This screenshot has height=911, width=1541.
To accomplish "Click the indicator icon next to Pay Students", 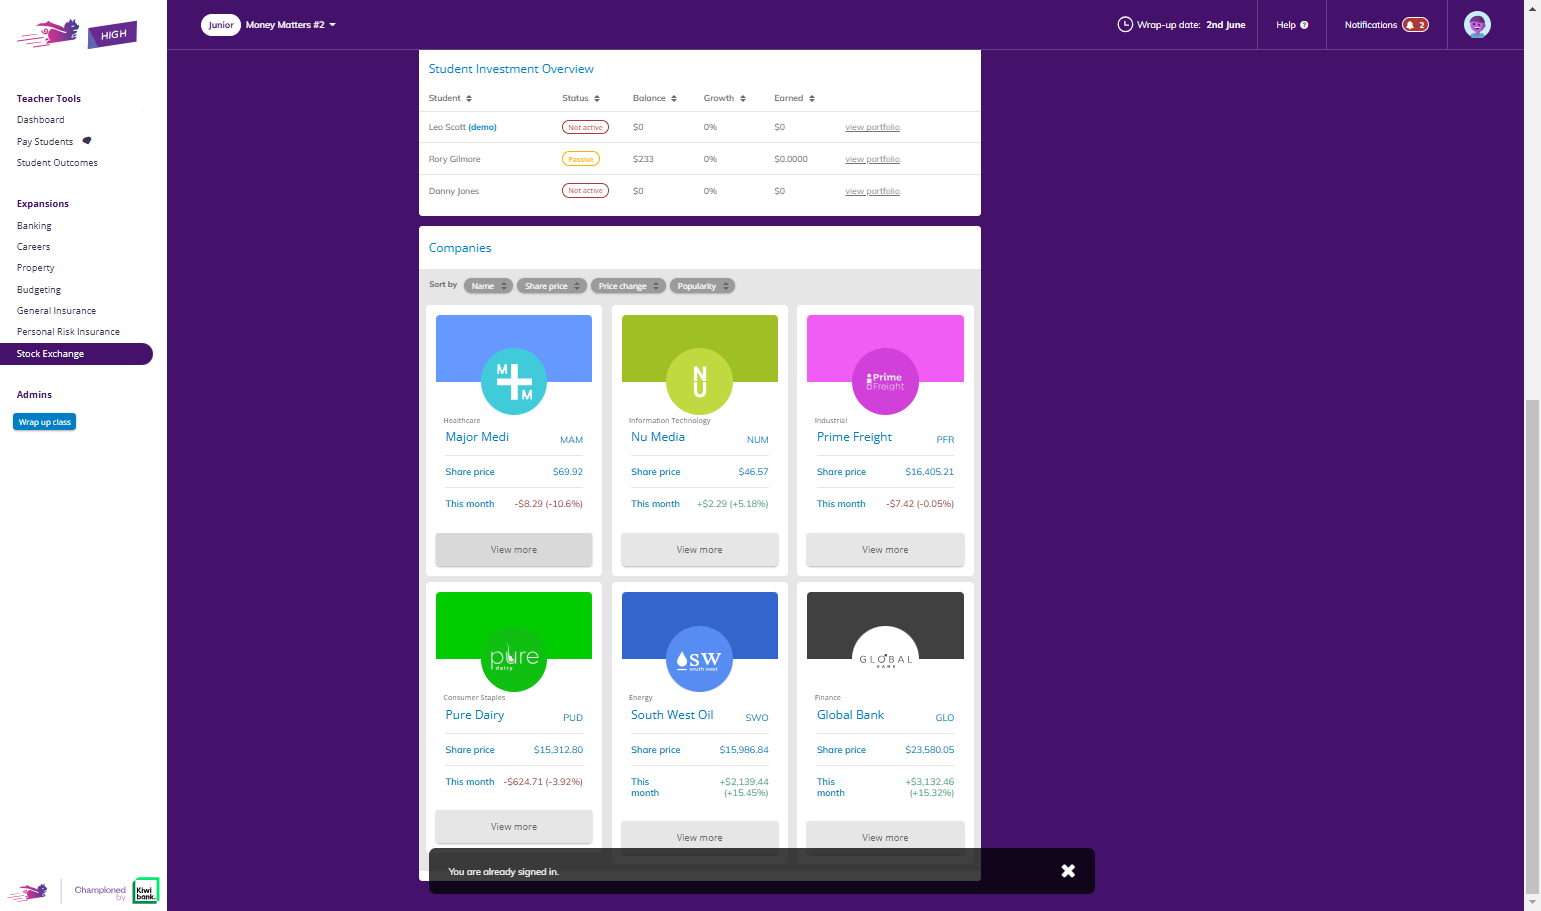I will tap(87, 141).
